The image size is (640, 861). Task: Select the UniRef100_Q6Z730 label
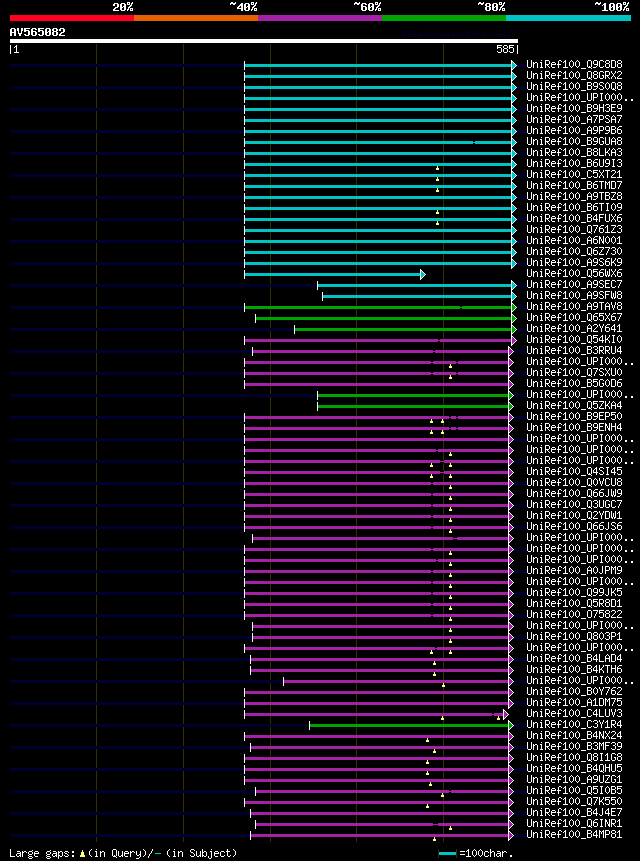[574, 251]
